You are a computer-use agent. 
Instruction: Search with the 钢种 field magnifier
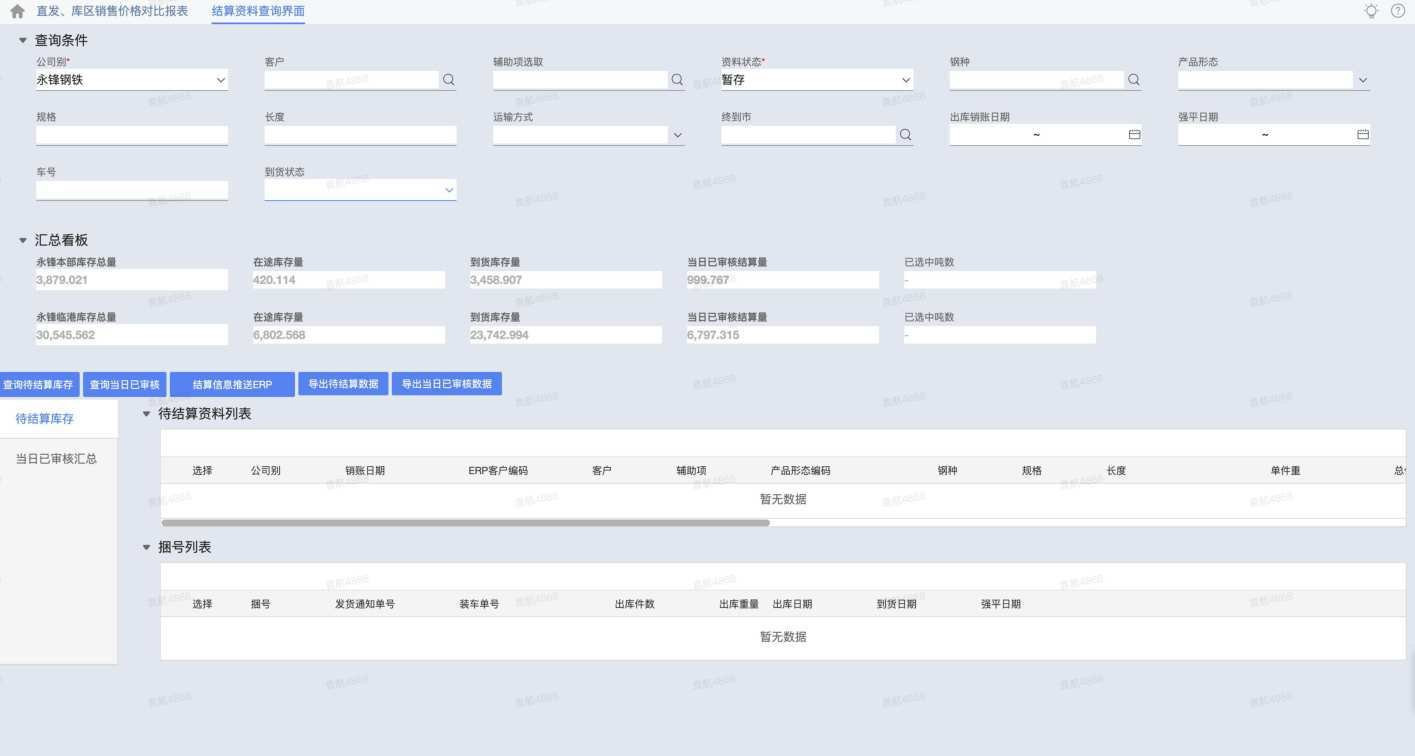click(1133, 80)
